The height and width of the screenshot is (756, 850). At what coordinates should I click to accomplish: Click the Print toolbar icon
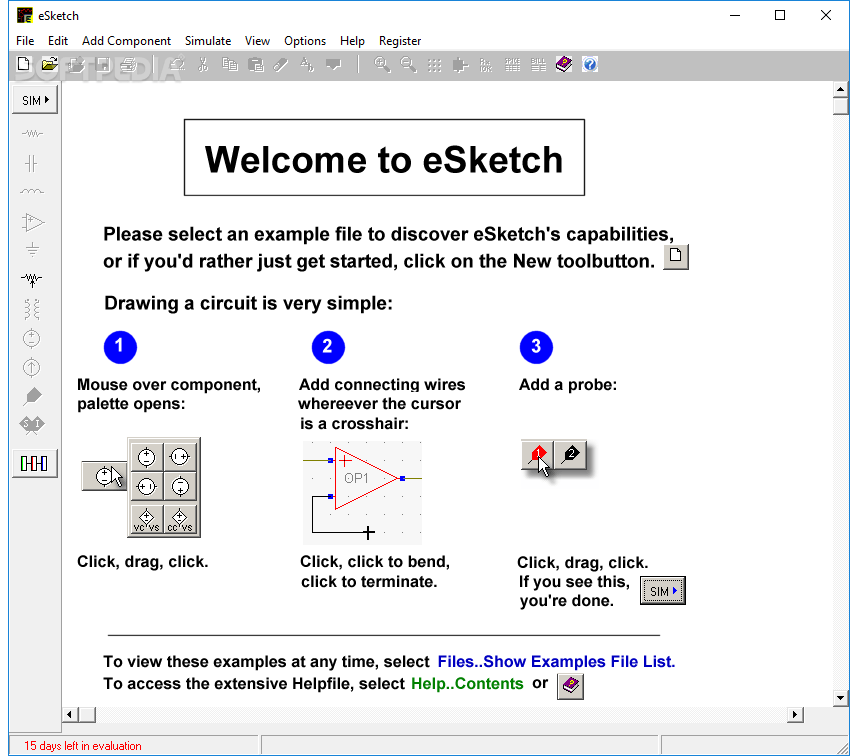pyautogui.click(x=128, y=65)
